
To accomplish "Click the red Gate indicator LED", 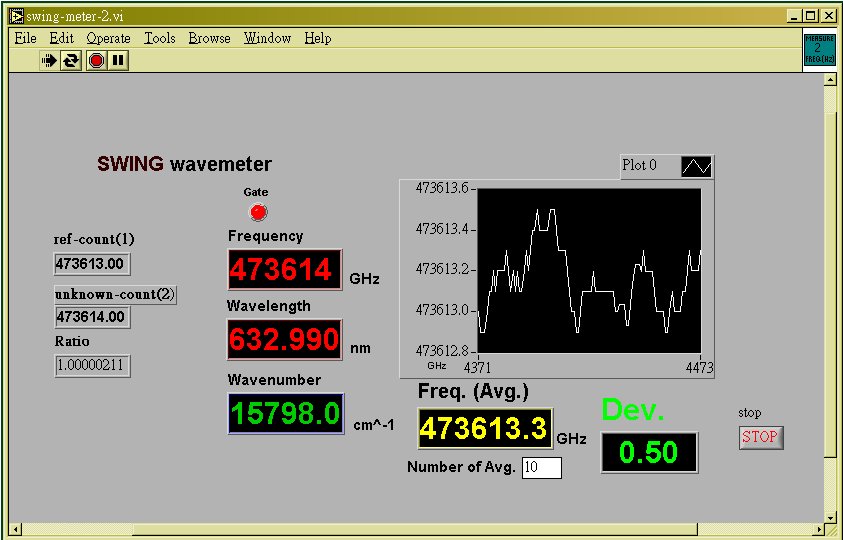I will pyautogui.click(x=258, y=212).
